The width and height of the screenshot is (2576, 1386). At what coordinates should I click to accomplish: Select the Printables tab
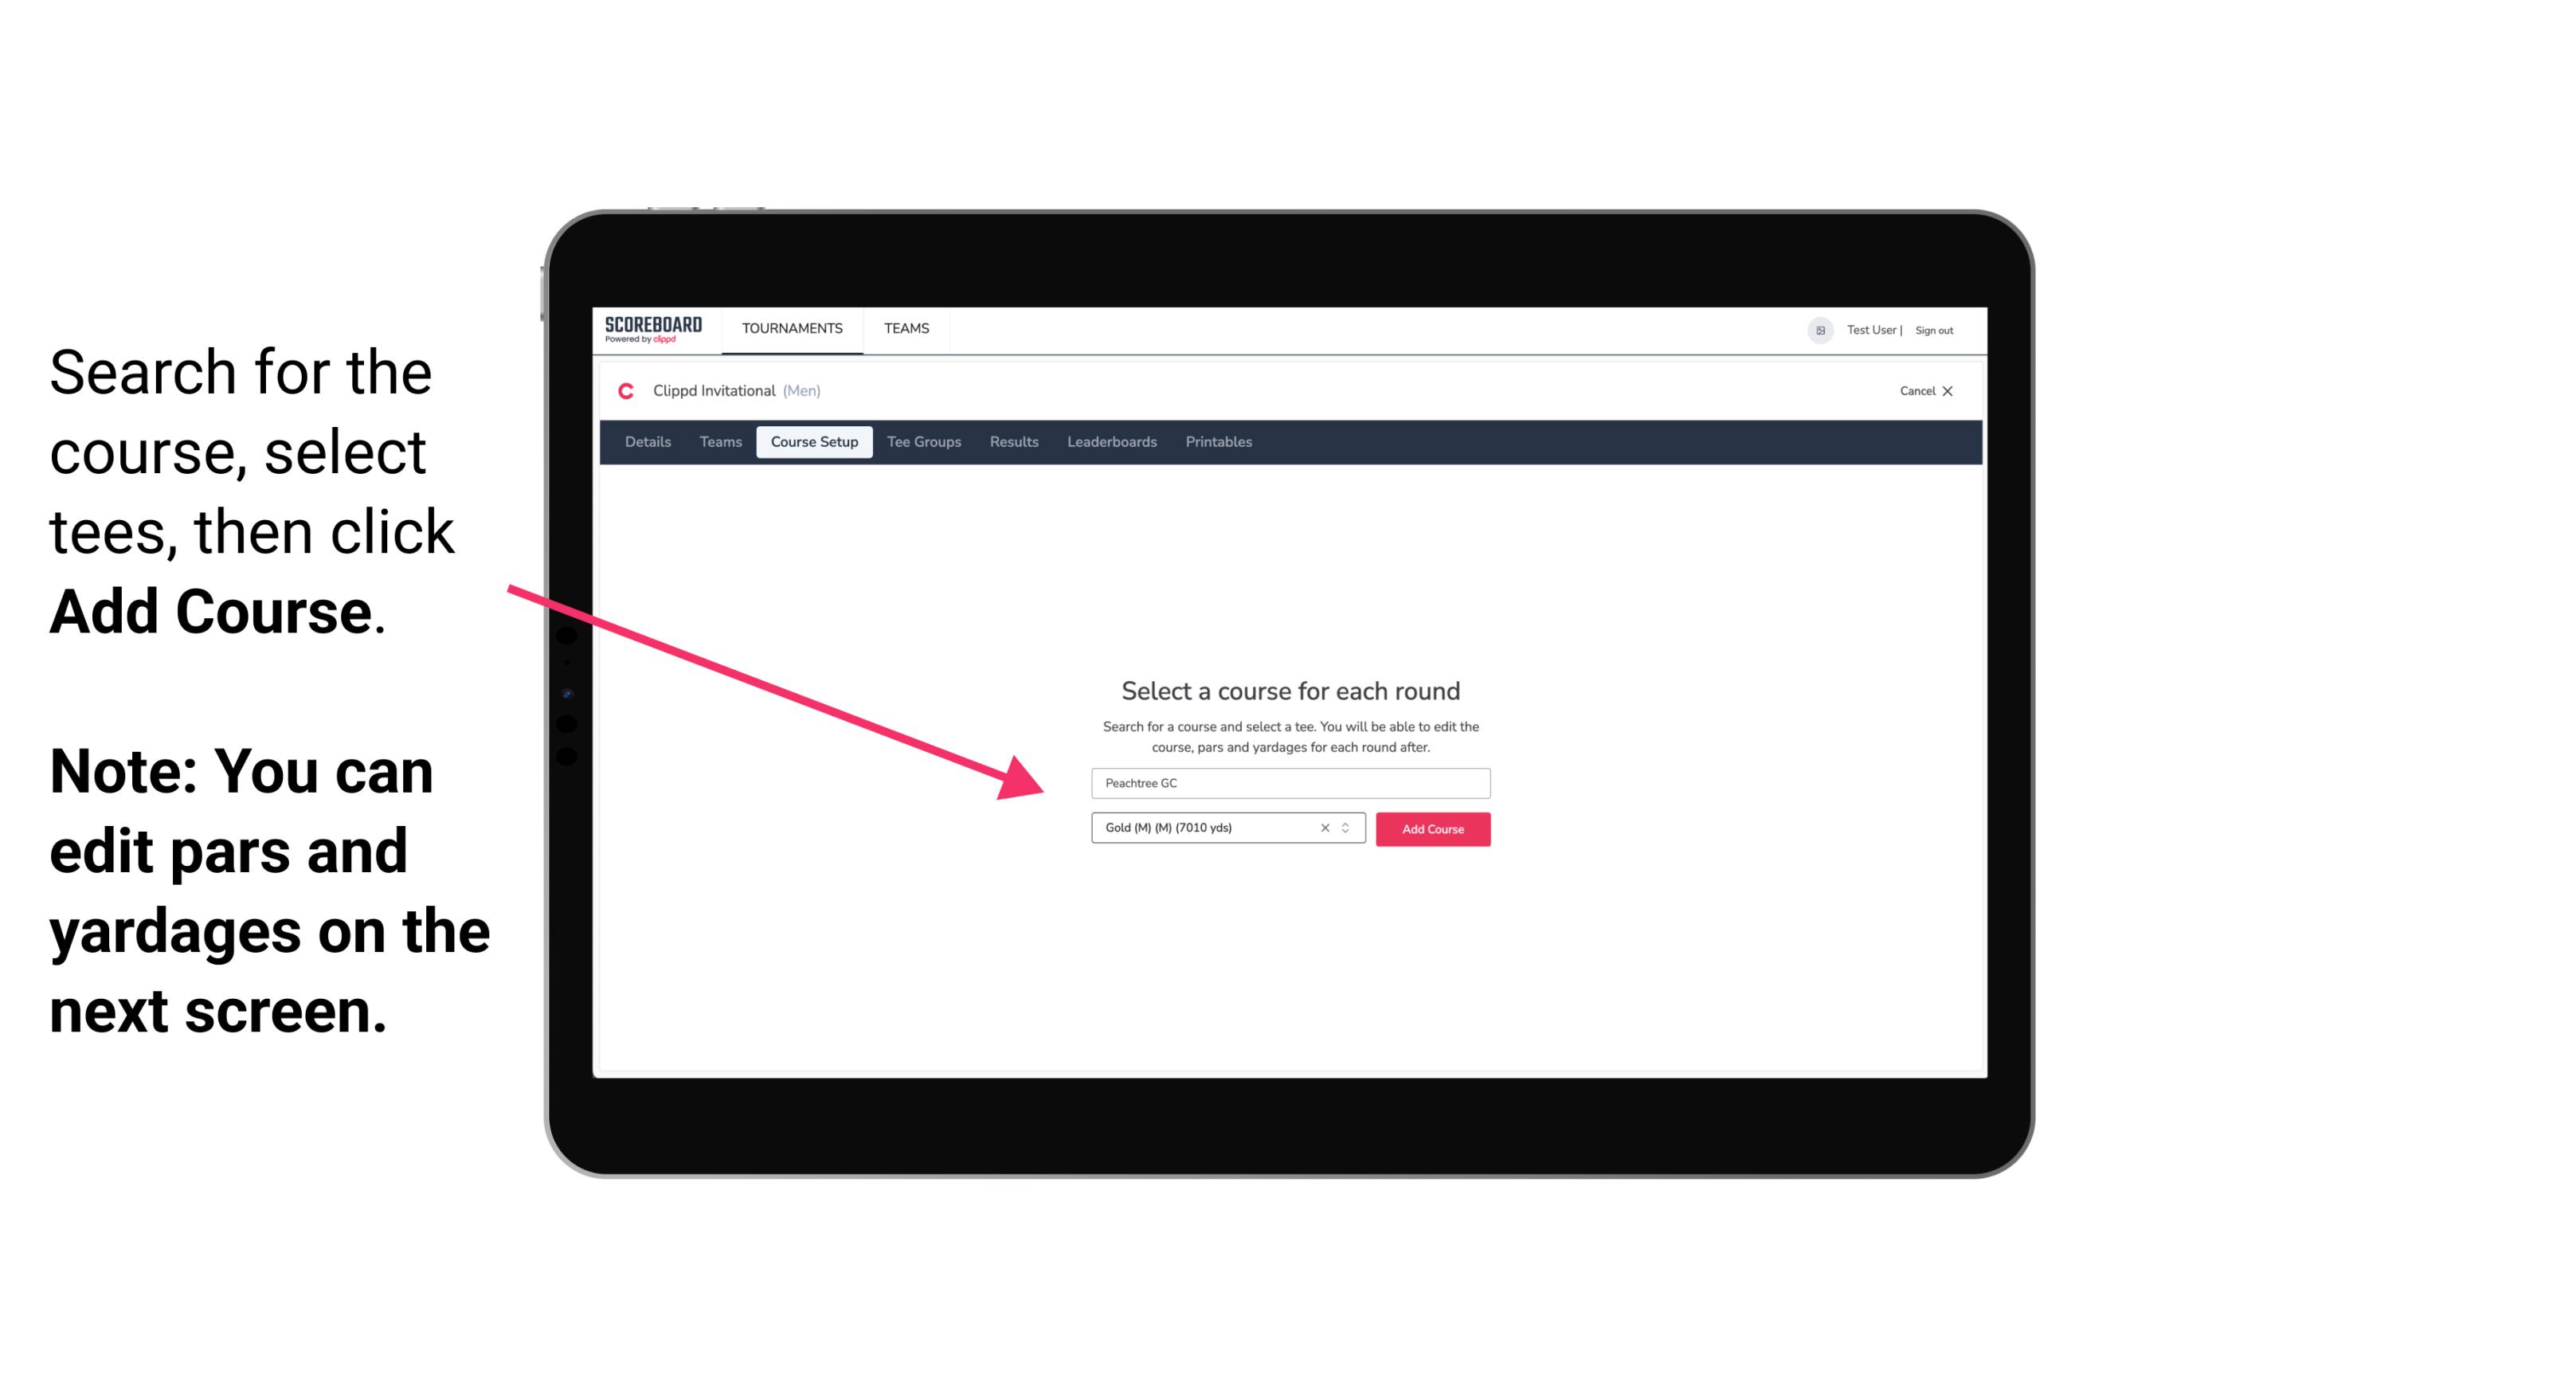(1219, 442)
